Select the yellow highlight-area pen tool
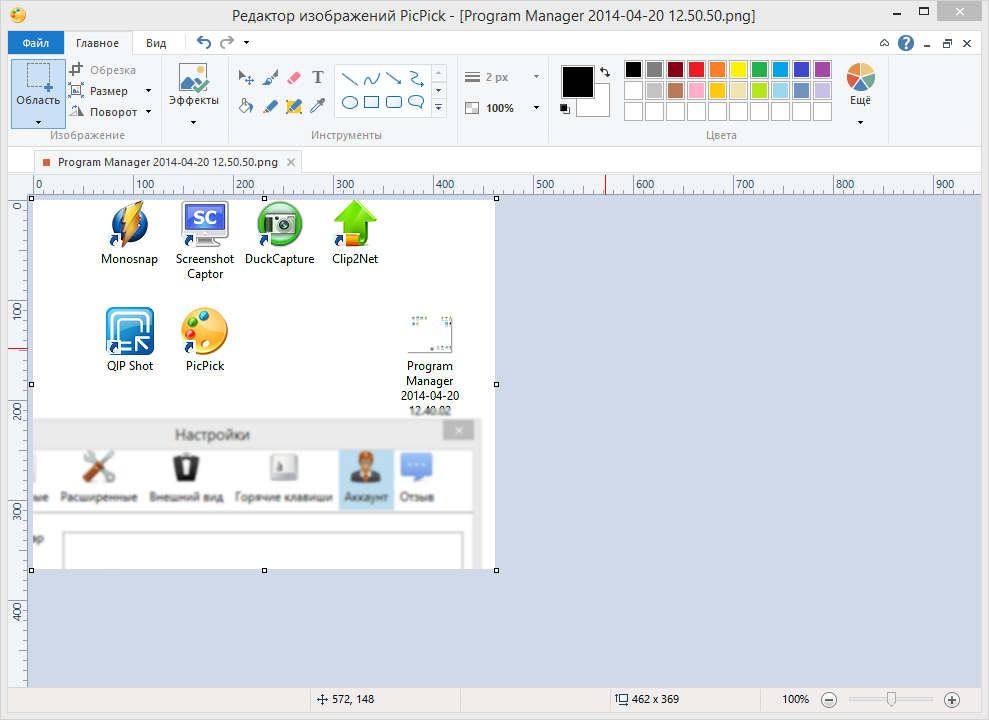 pyautogui.click(x=294, y=106)
